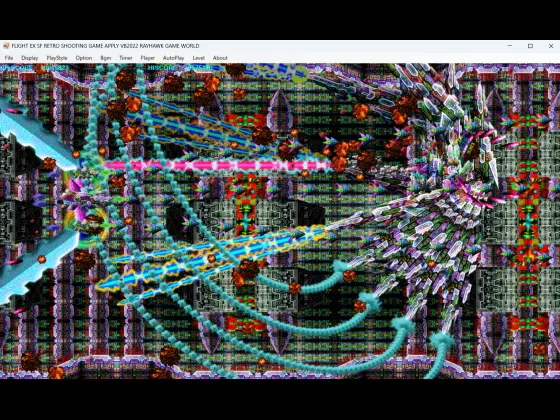The image size is (560, 420).
Task: Click the 1P SCORE readout at top left
Action: click(35, 68)
